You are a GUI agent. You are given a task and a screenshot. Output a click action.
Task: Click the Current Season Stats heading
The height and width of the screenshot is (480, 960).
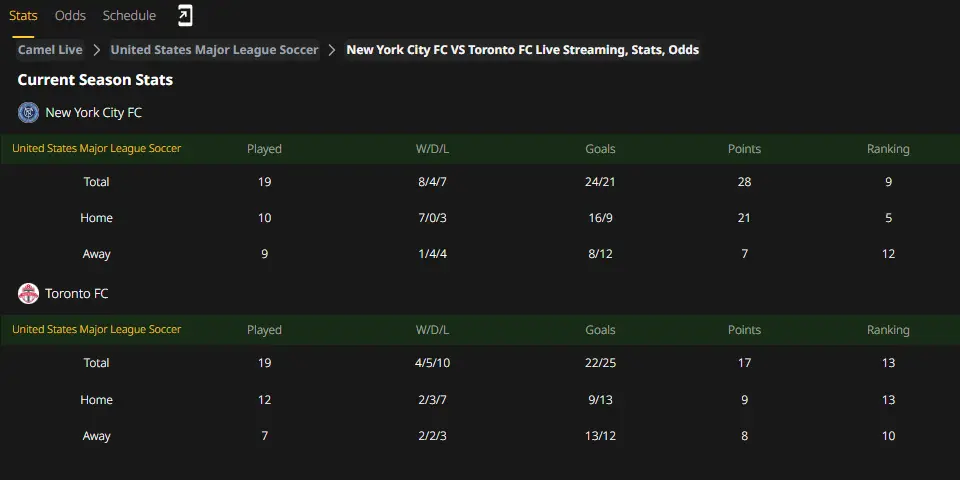[x=96, y=80]
